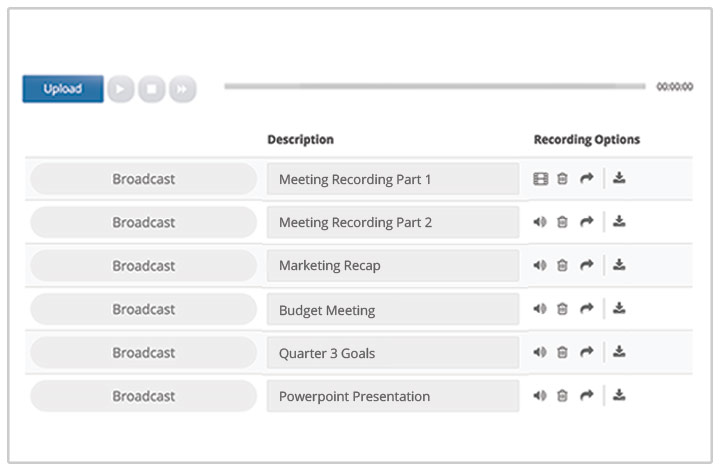Select the Powerpoint Presentation description field
Image resolution: width=720 pixels, height=470 pixels.
click(x=393, y=396)
